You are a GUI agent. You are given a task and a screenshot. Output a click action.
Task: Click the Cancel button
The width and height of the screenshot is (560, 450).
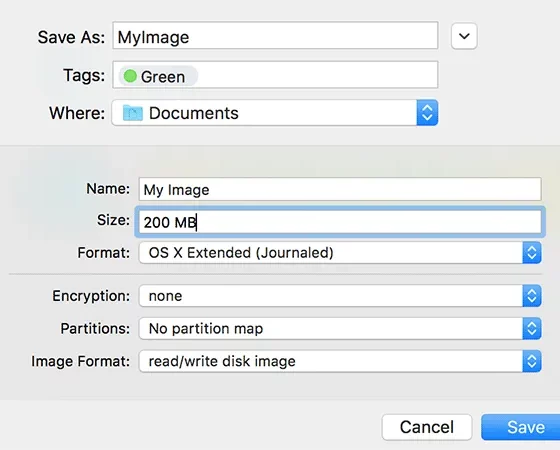pyautogui.click(x=427, y=427)
